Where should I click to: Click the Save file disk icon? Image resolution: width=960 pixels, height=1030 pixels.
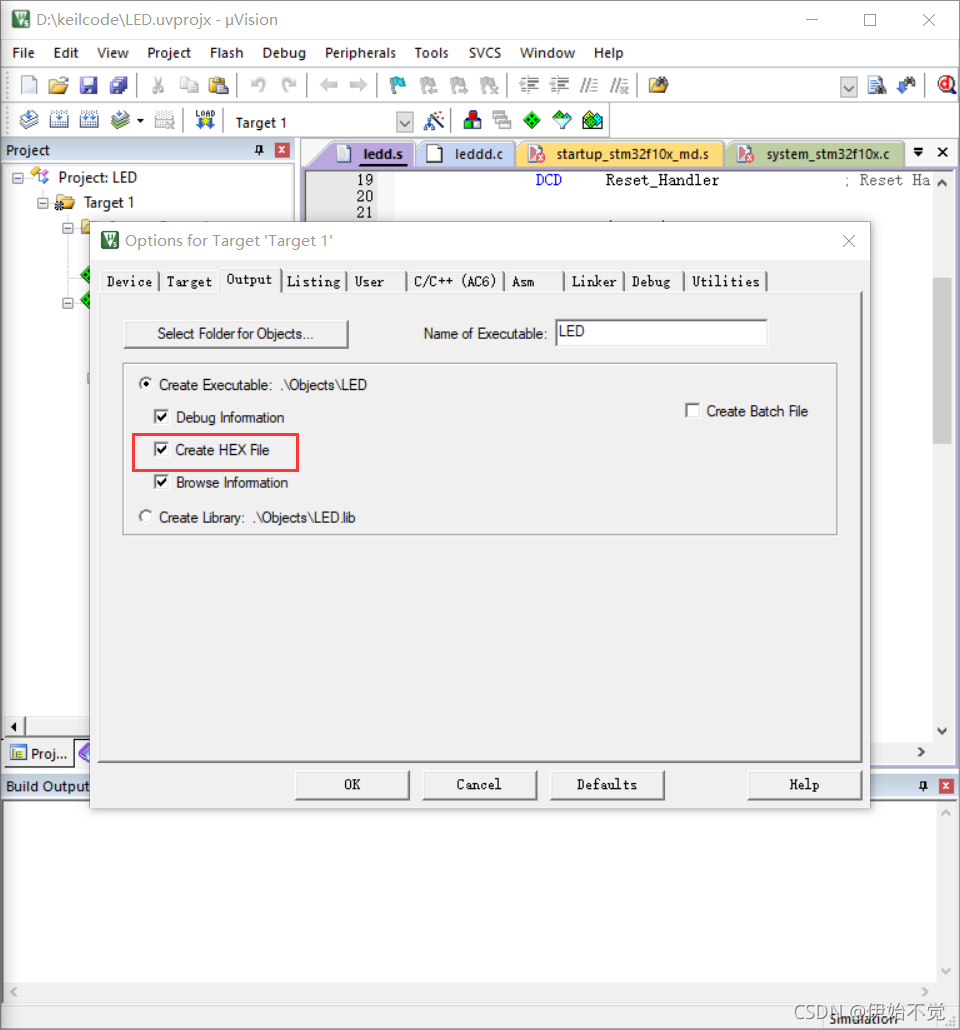click(x=88, y=85)
